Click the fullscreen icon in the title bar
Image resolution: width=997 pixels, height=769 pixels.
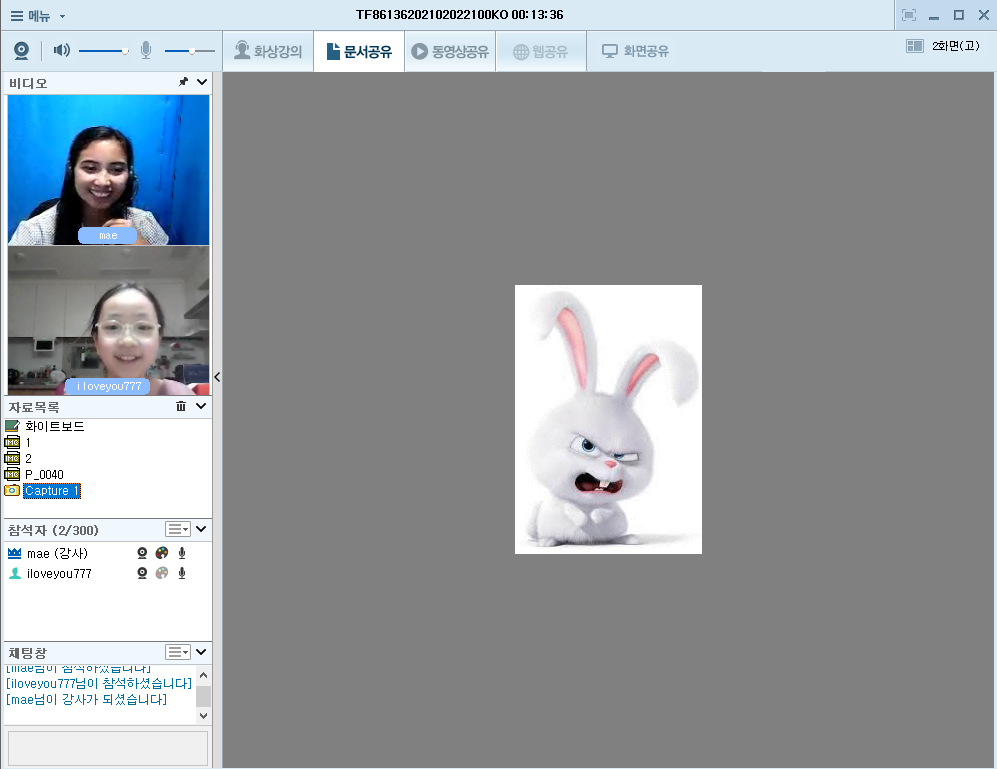click(908, 15)
